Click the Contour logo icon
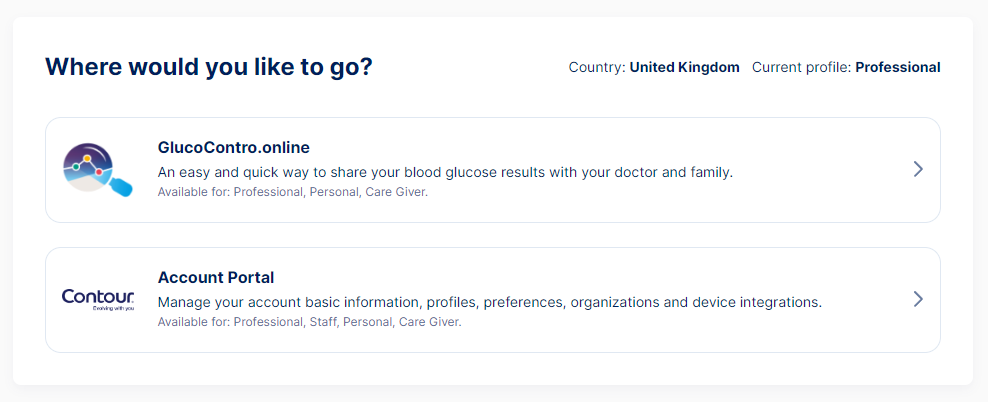This screenshot has height=402, width=988. (98, 299)
